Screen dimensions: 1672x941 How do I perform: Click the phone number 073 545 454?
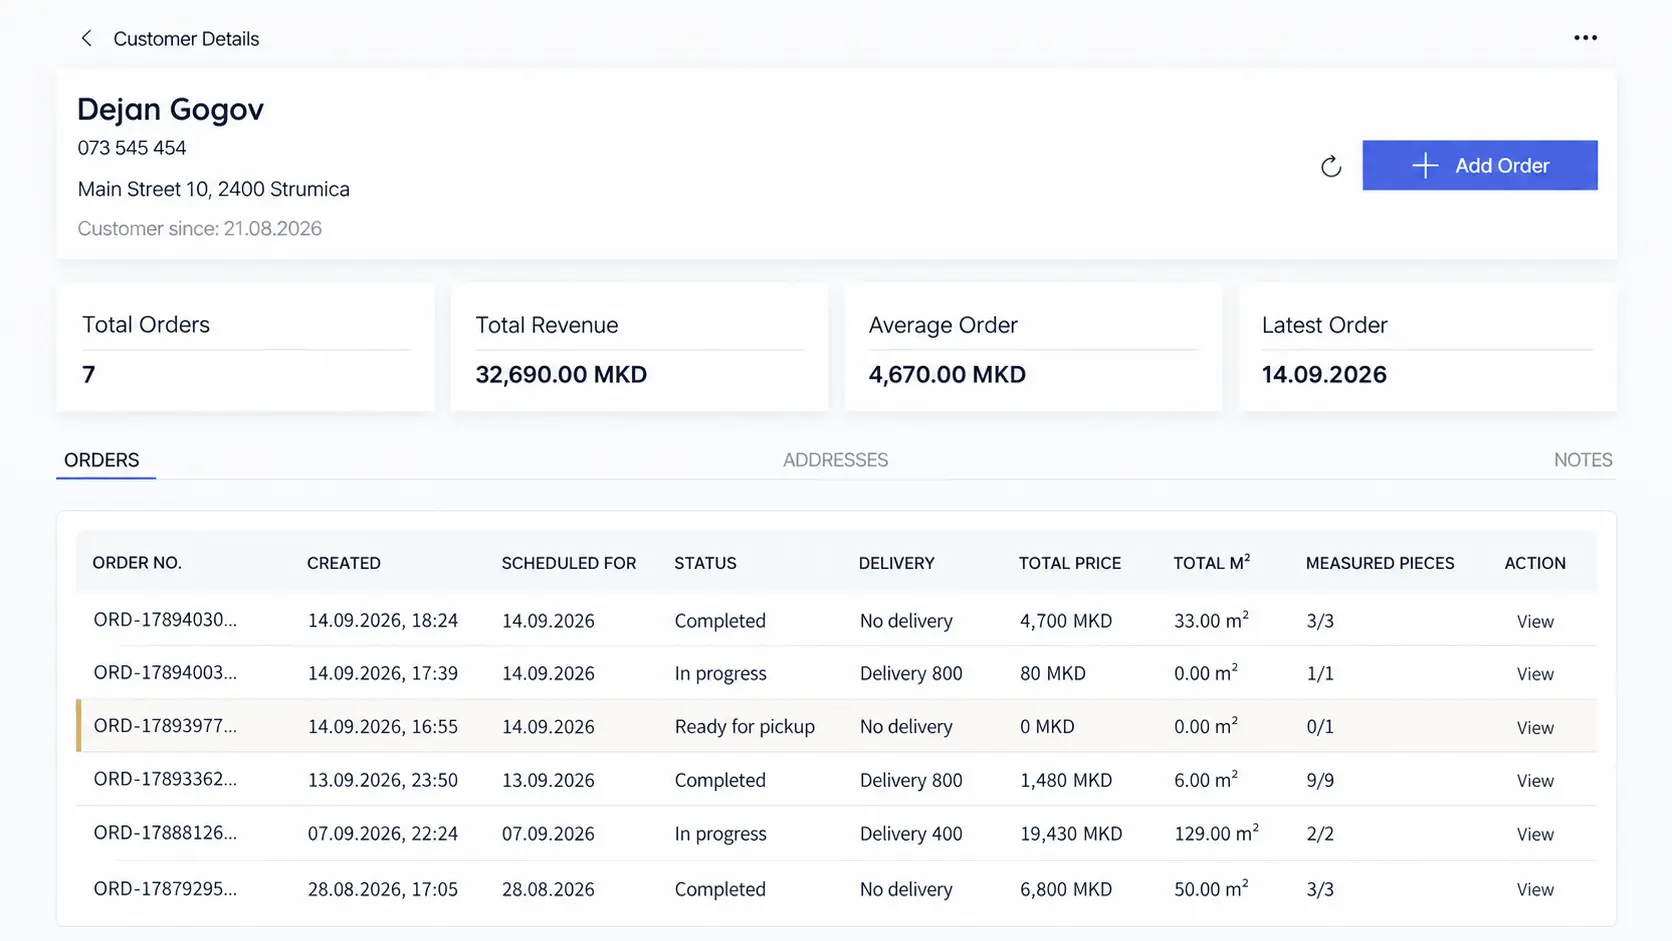tap(132, 148)
